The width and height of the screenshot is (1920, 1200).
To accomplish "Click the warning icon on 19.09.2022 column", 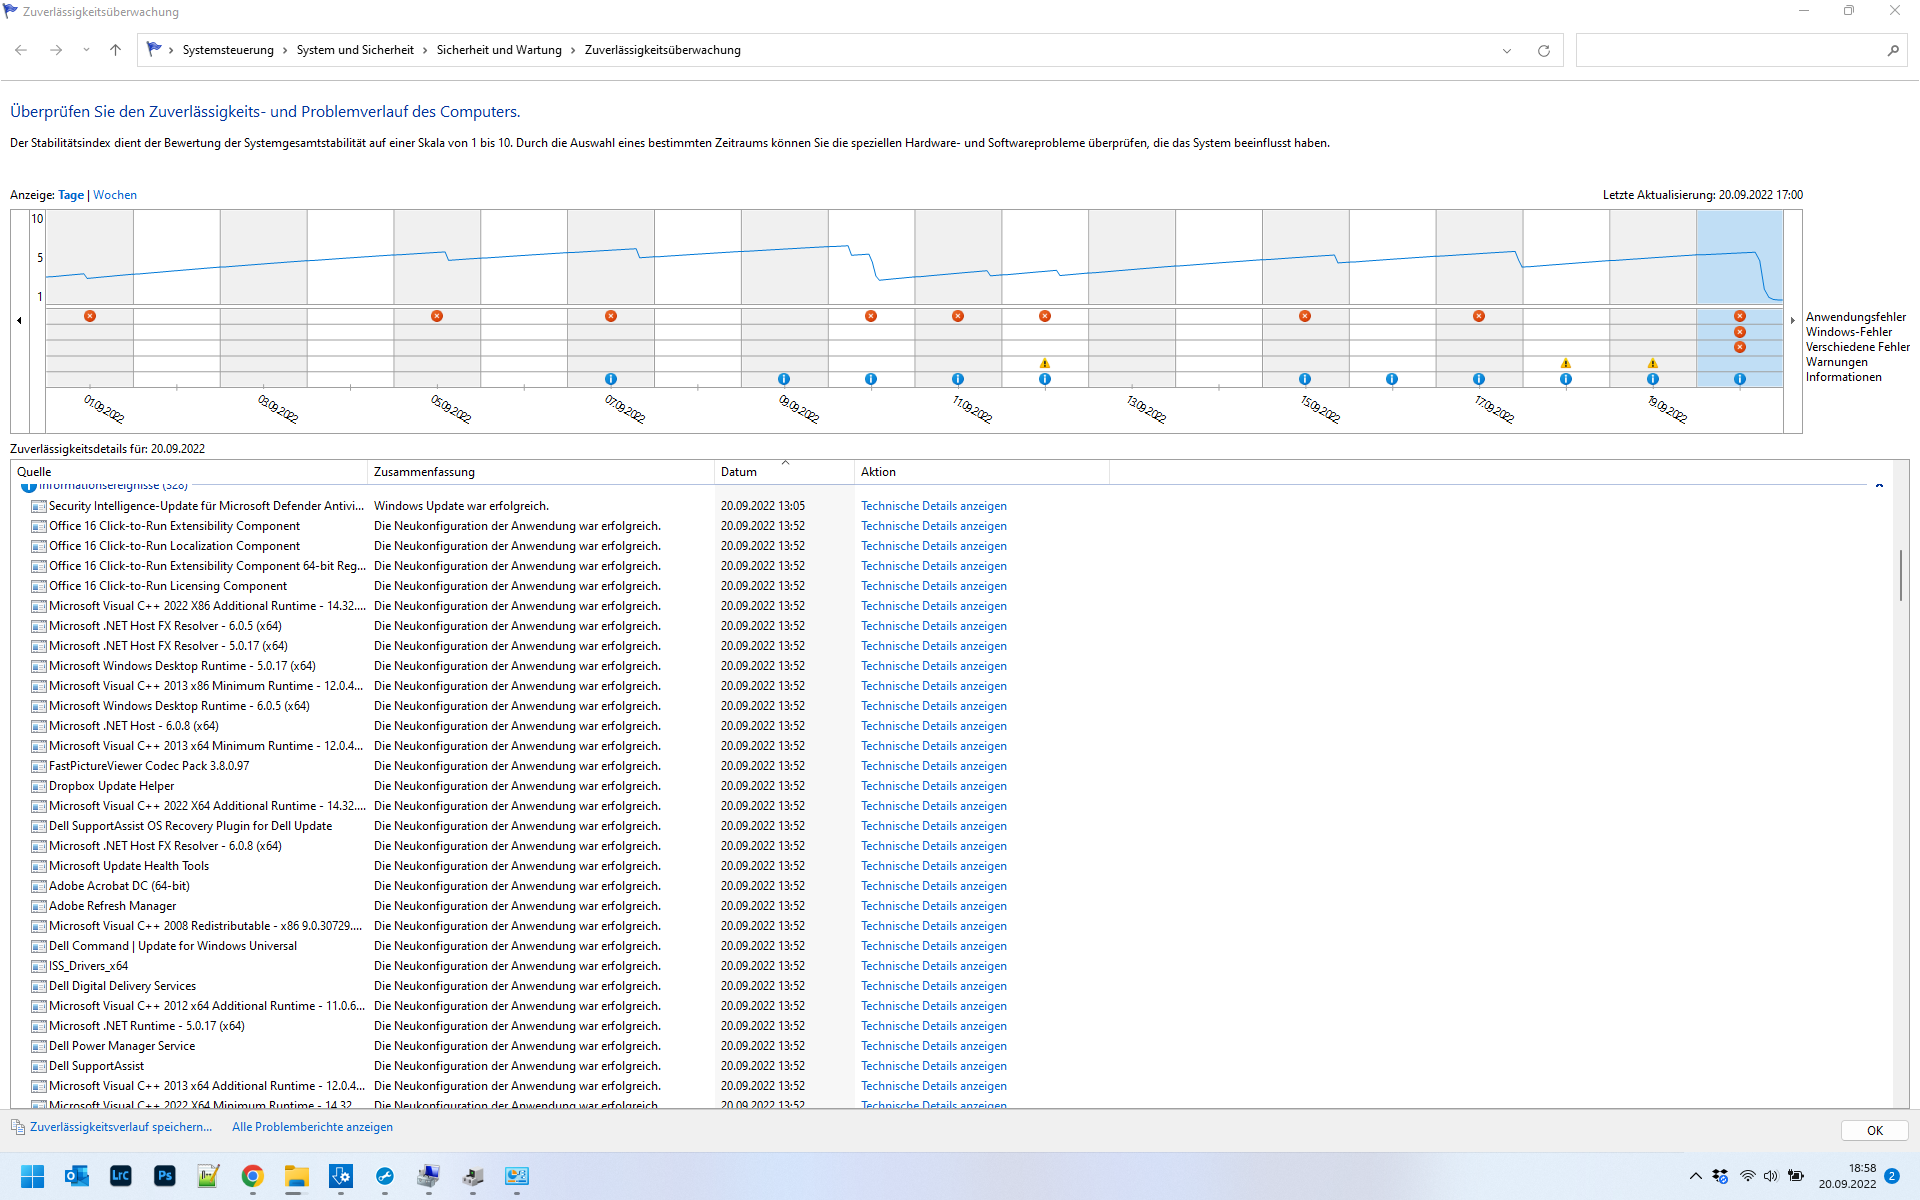I will 1652,363.
